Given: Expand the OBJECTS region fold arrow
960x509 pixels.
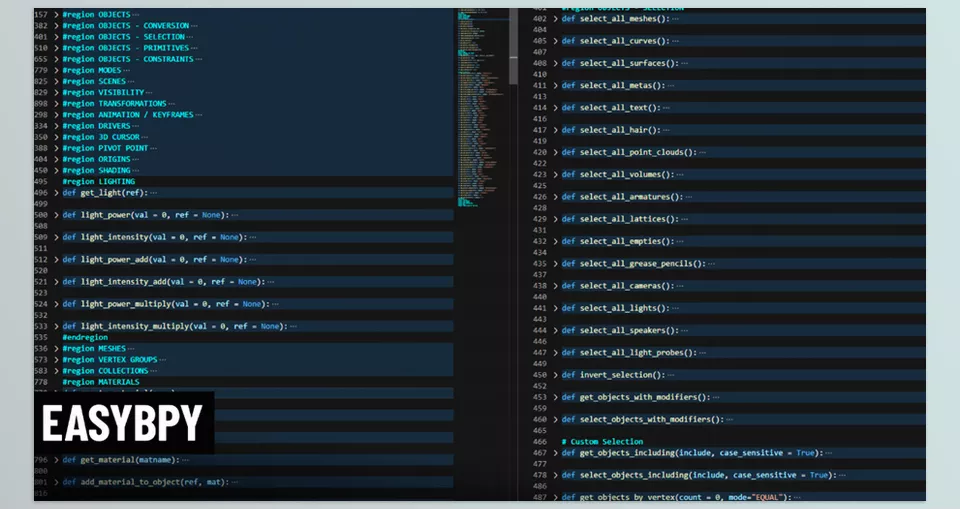Looking at the screenshot, I should click(56, 15).
